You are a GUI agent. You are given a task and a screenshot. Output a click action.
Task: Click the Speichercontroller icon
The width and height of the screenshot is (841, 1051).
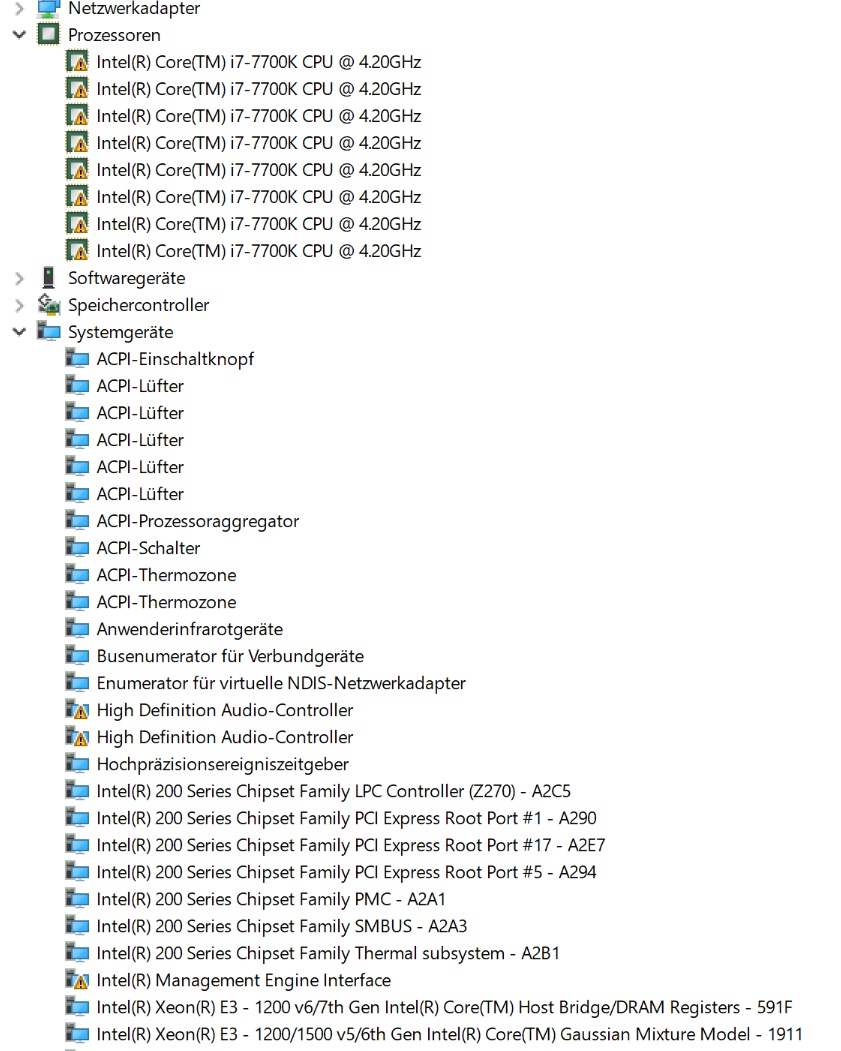(x=48, y=304)
